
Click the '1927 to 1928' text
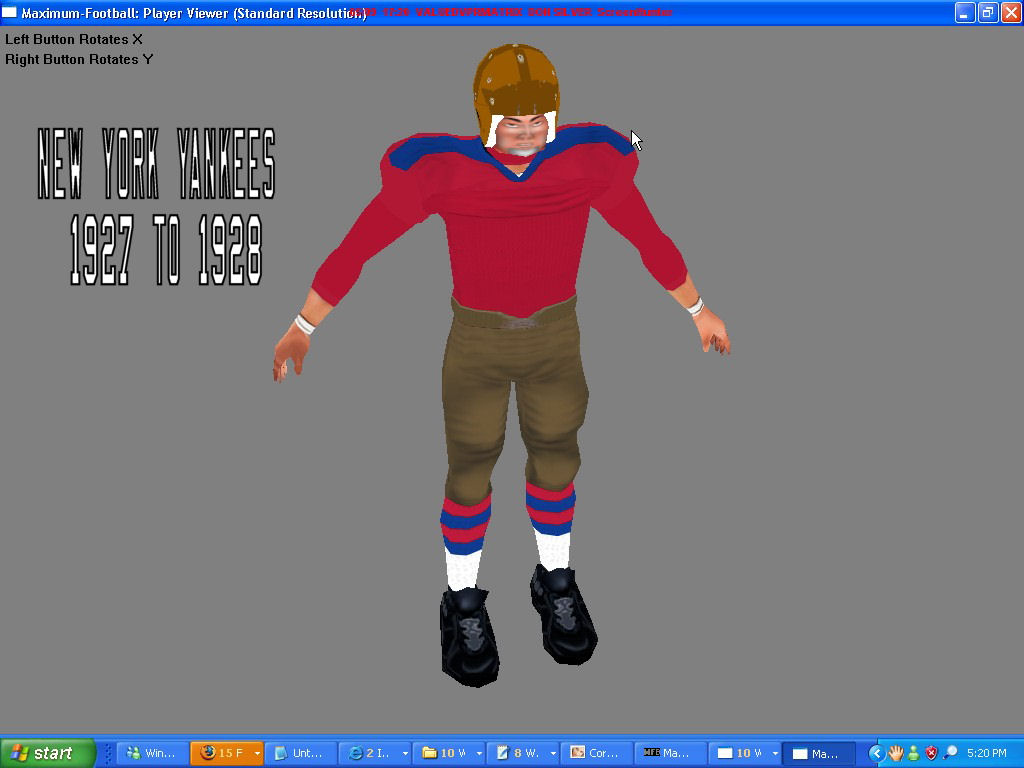tap(166, 249)
